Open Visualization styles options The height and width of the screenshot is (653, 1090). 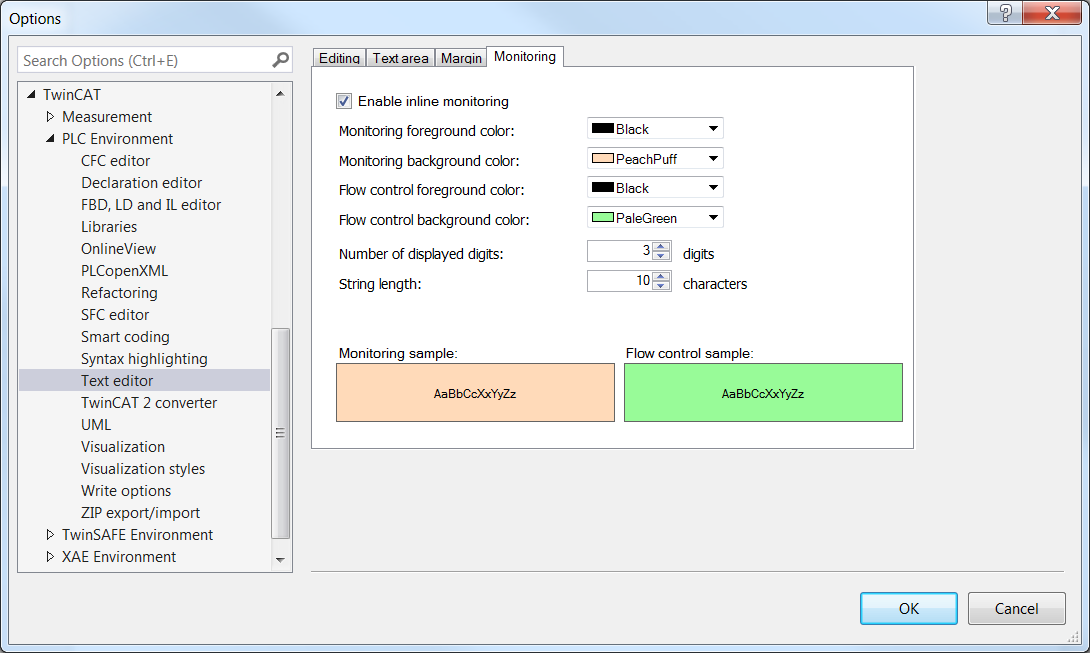[143, 469]
